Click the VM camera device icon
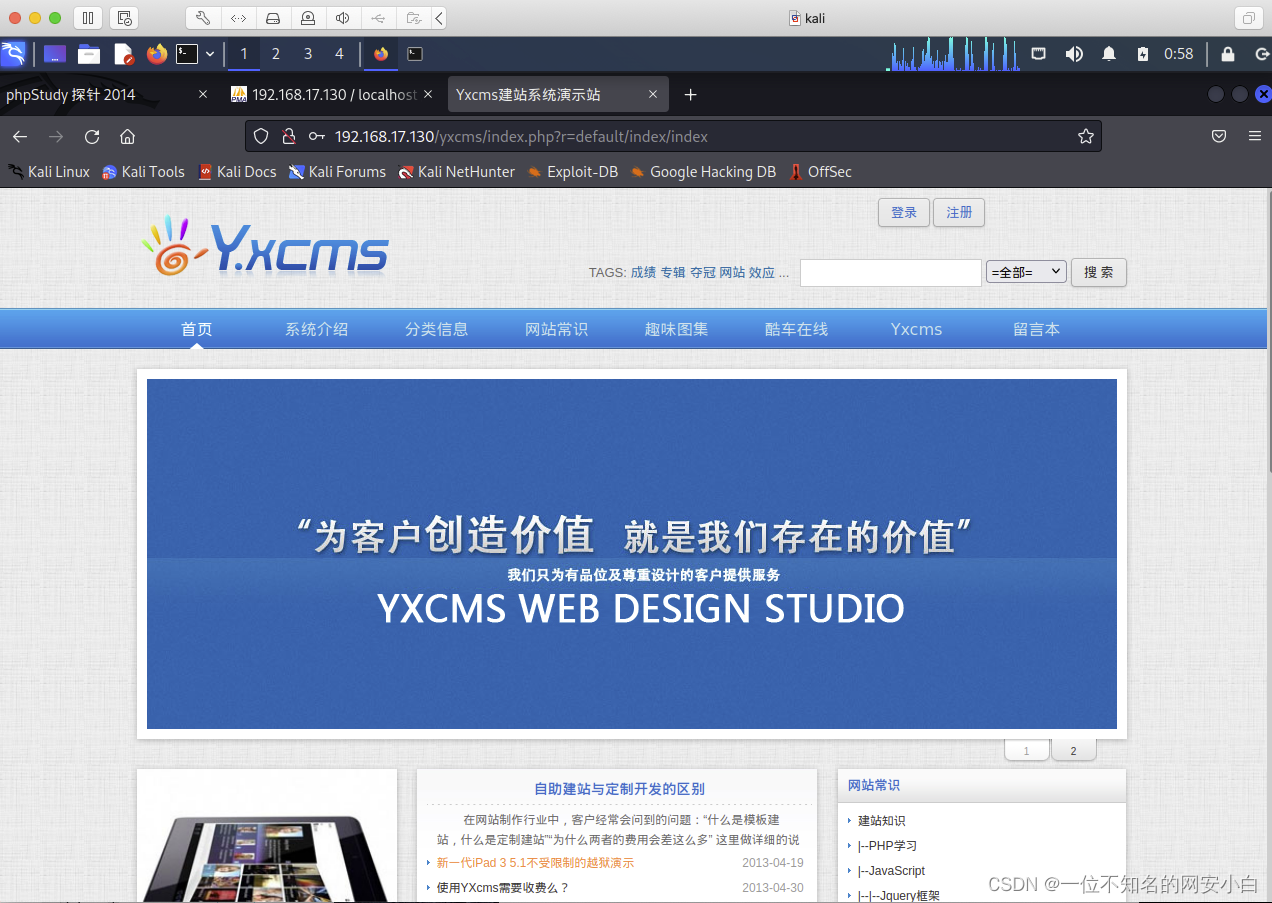Image resolution: width=1272 pixels, height=903 pixels. coord(307,18)
